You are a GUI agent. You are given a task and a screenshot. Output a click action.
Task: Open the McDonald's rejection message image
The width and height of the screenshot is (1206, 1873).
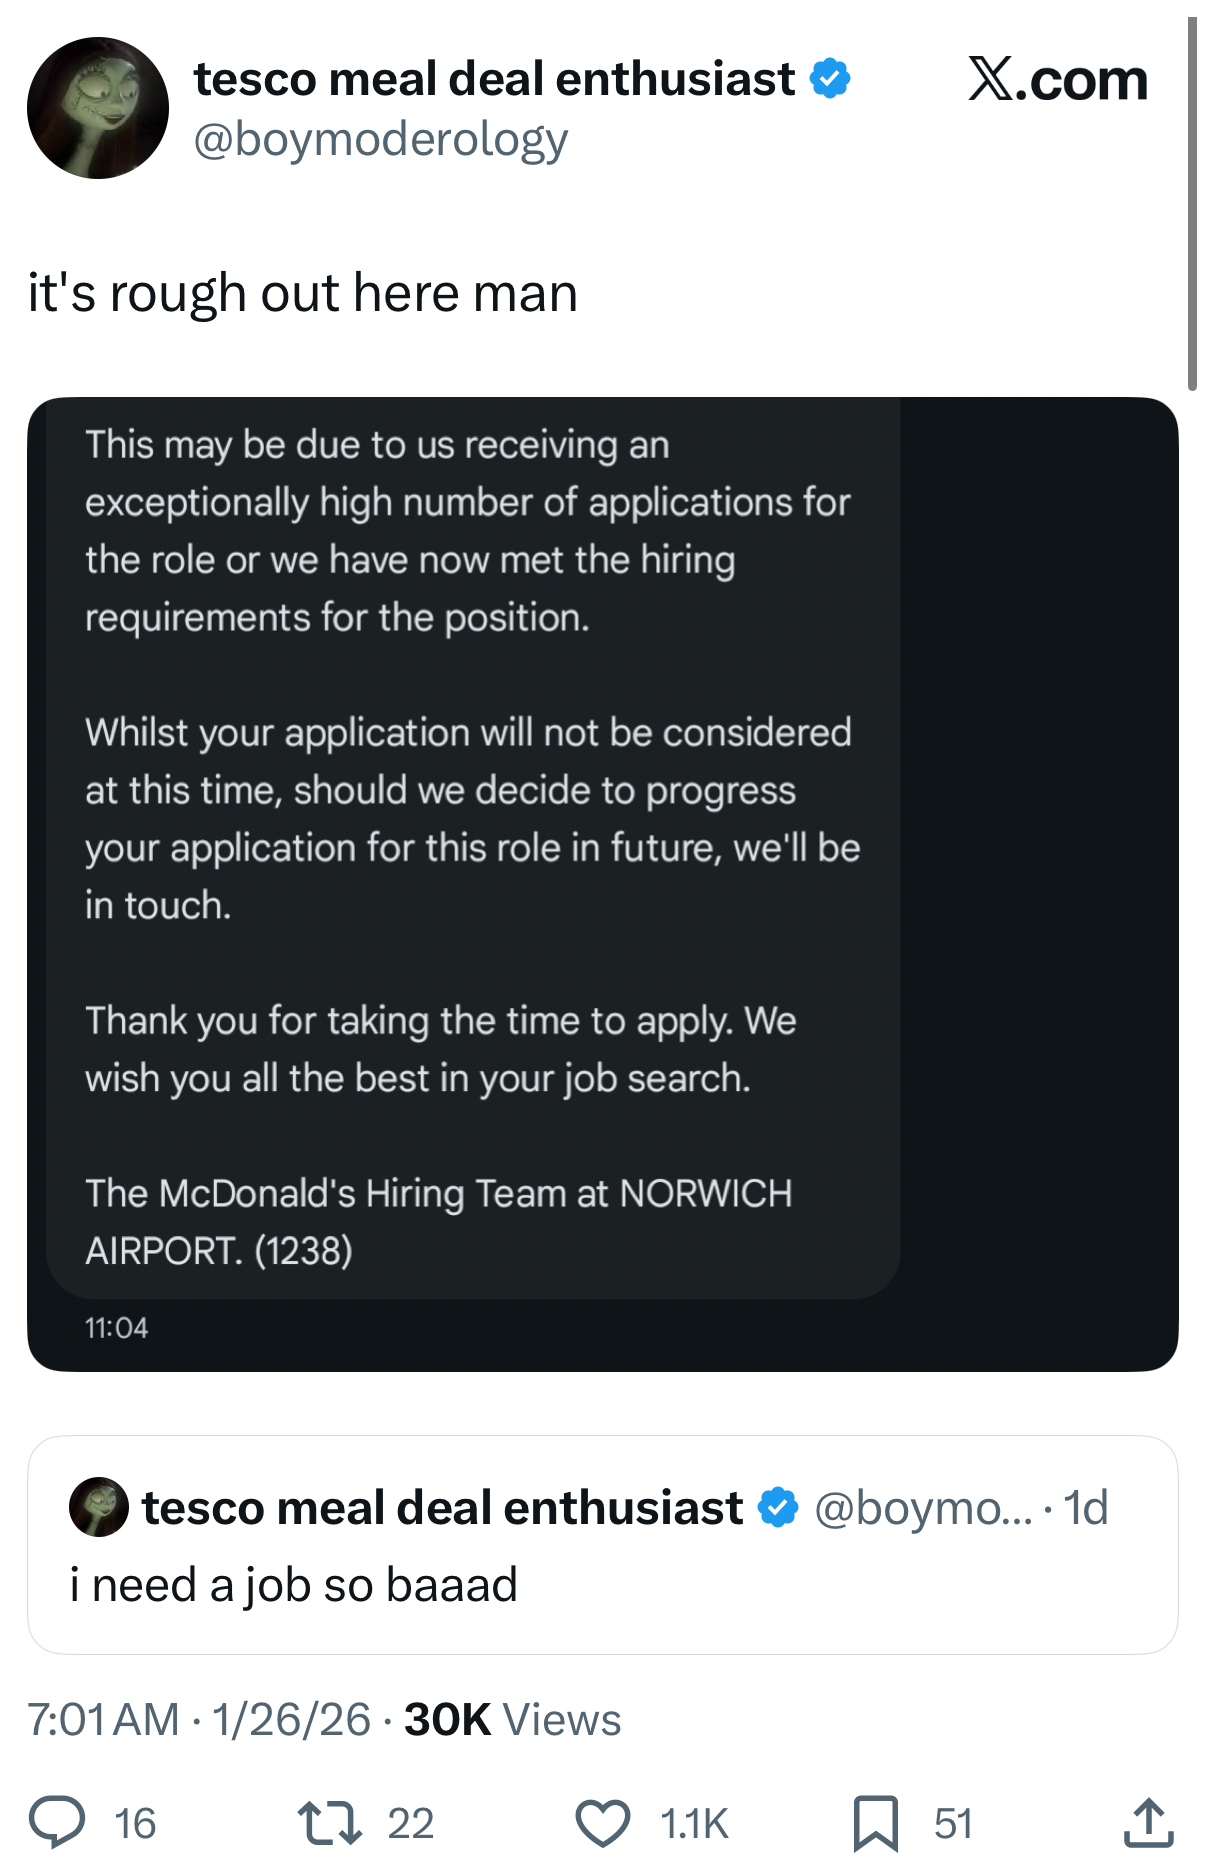tap(603, 884)
